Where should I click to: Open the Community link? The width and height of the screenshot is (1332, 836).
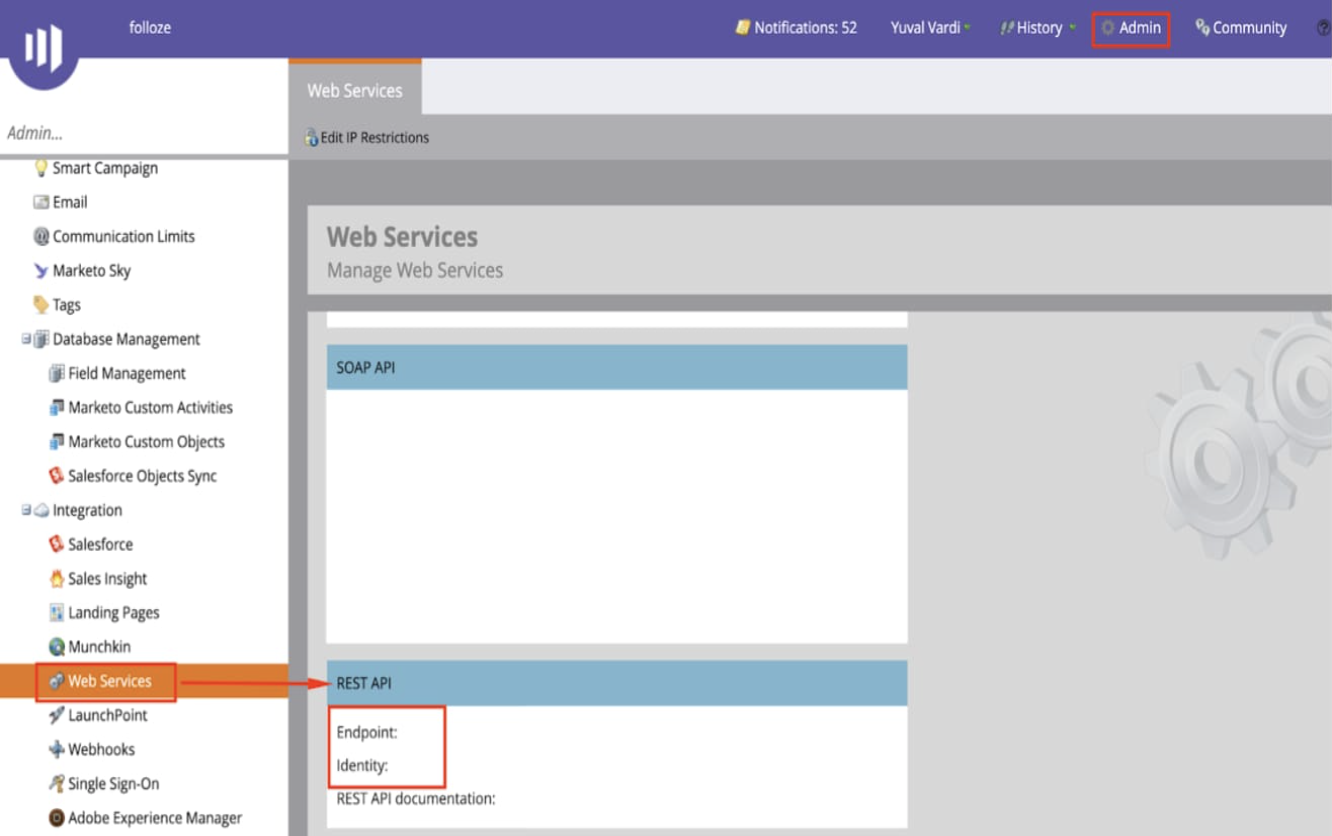pyautogui.click(x=1241, y=28)
